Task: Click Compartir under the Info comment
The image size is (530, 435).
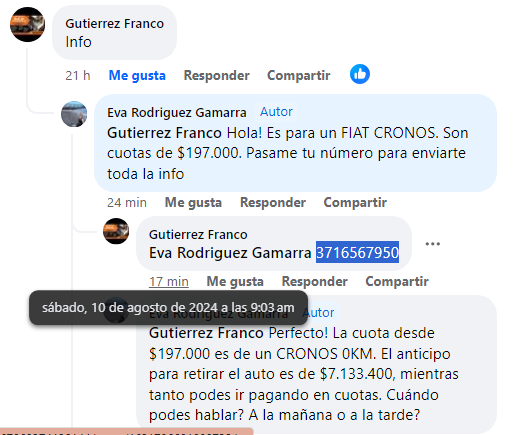Action: pos(298,75)
